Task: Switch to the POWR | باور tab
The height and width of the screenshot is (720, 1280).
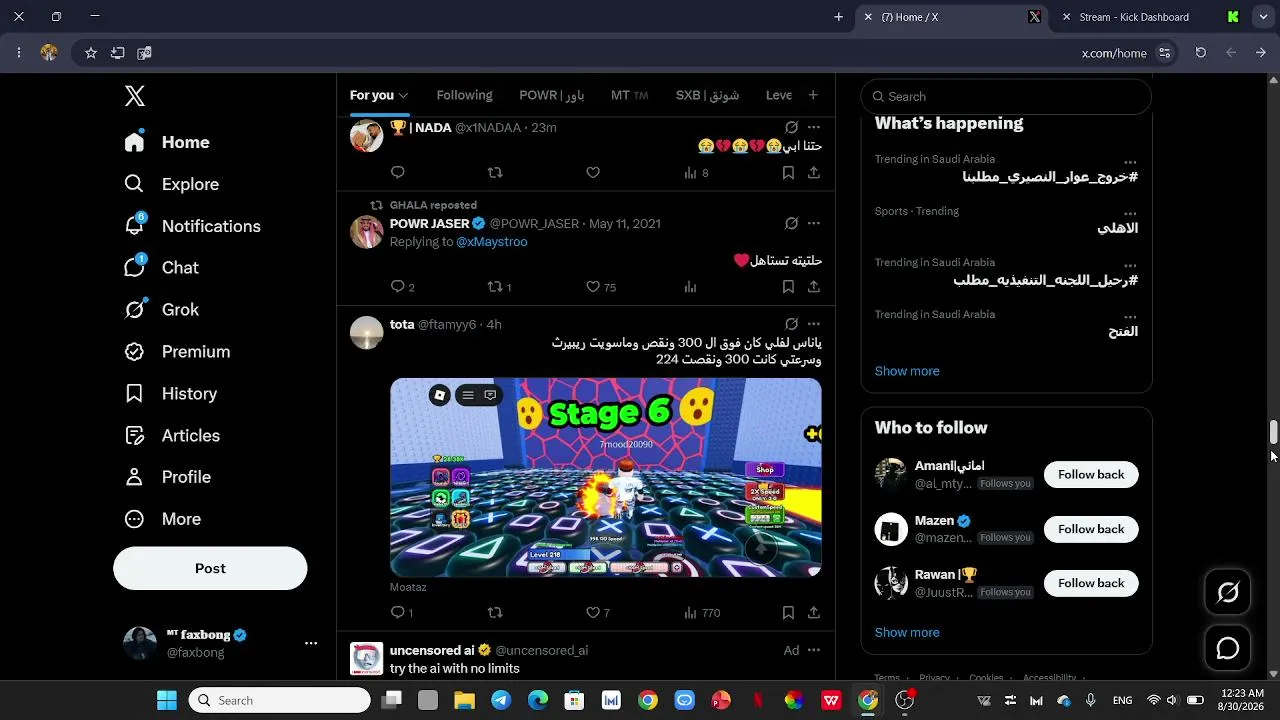Action: pyautogui.click(x=552, y=95)
